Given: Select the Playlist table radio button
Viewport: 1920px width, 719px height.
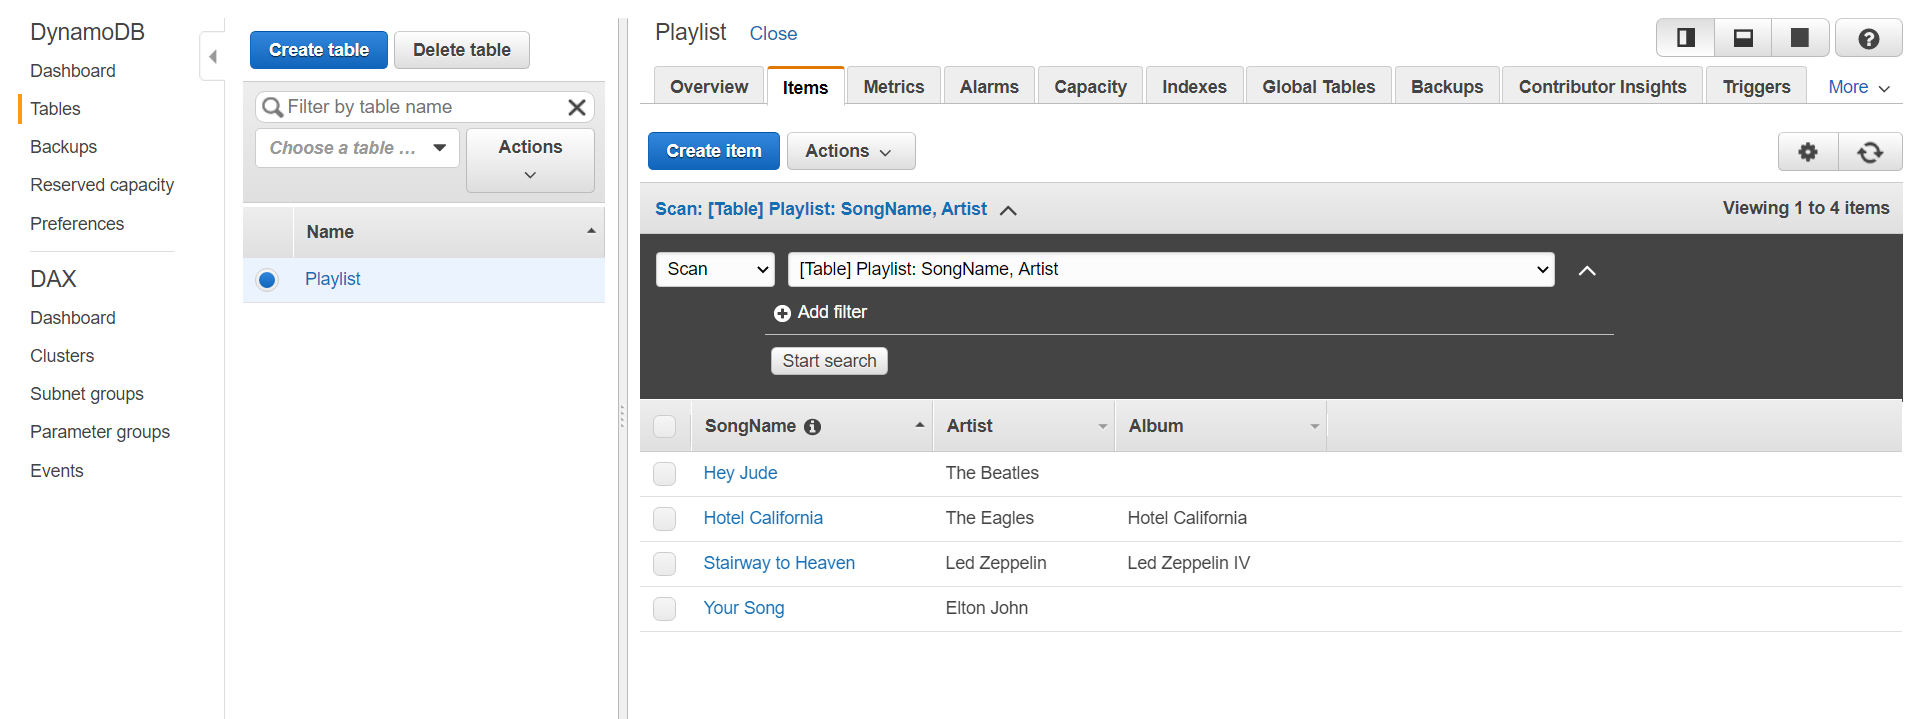Looking at the screenshot, I should click(x=267, y=280).
